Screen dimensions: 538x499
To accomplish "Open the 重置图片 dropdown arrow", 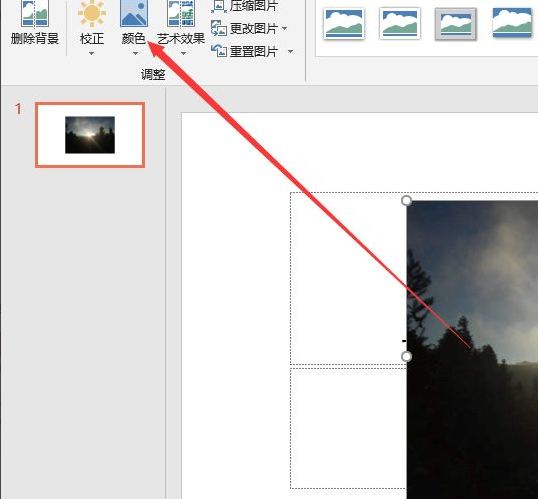I will click(x=291, y=51).
